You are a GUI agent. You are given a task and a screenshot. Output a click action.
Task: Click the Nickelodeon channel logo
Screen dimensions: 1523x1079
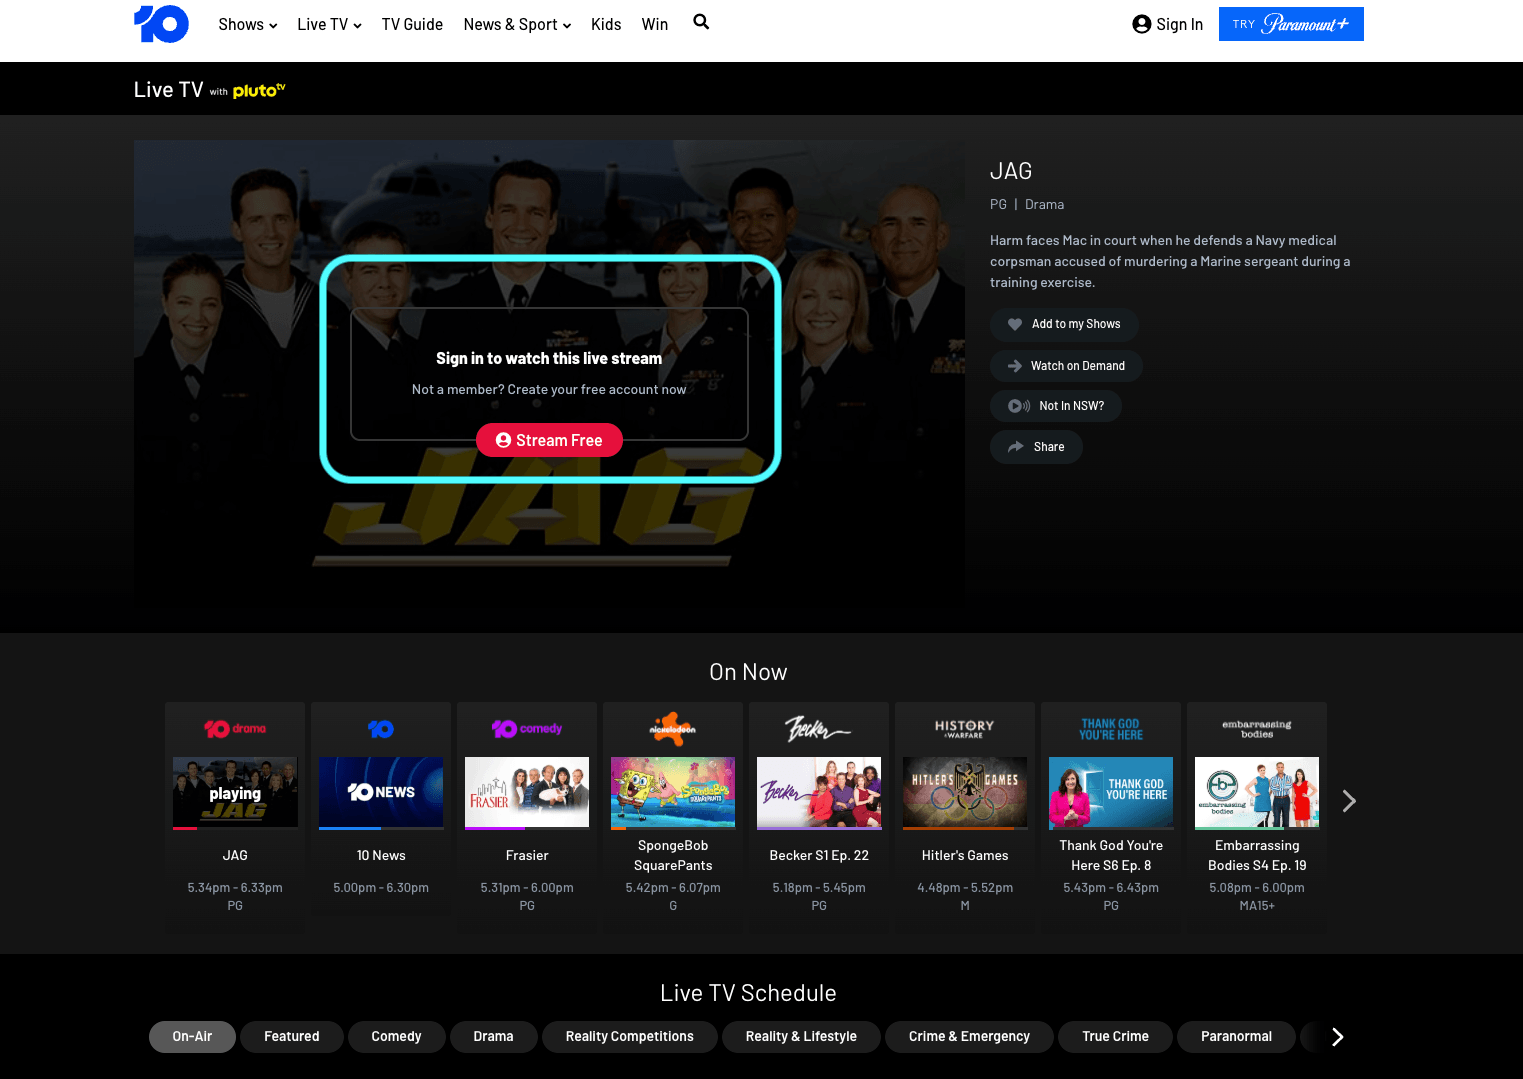point(673,729)
